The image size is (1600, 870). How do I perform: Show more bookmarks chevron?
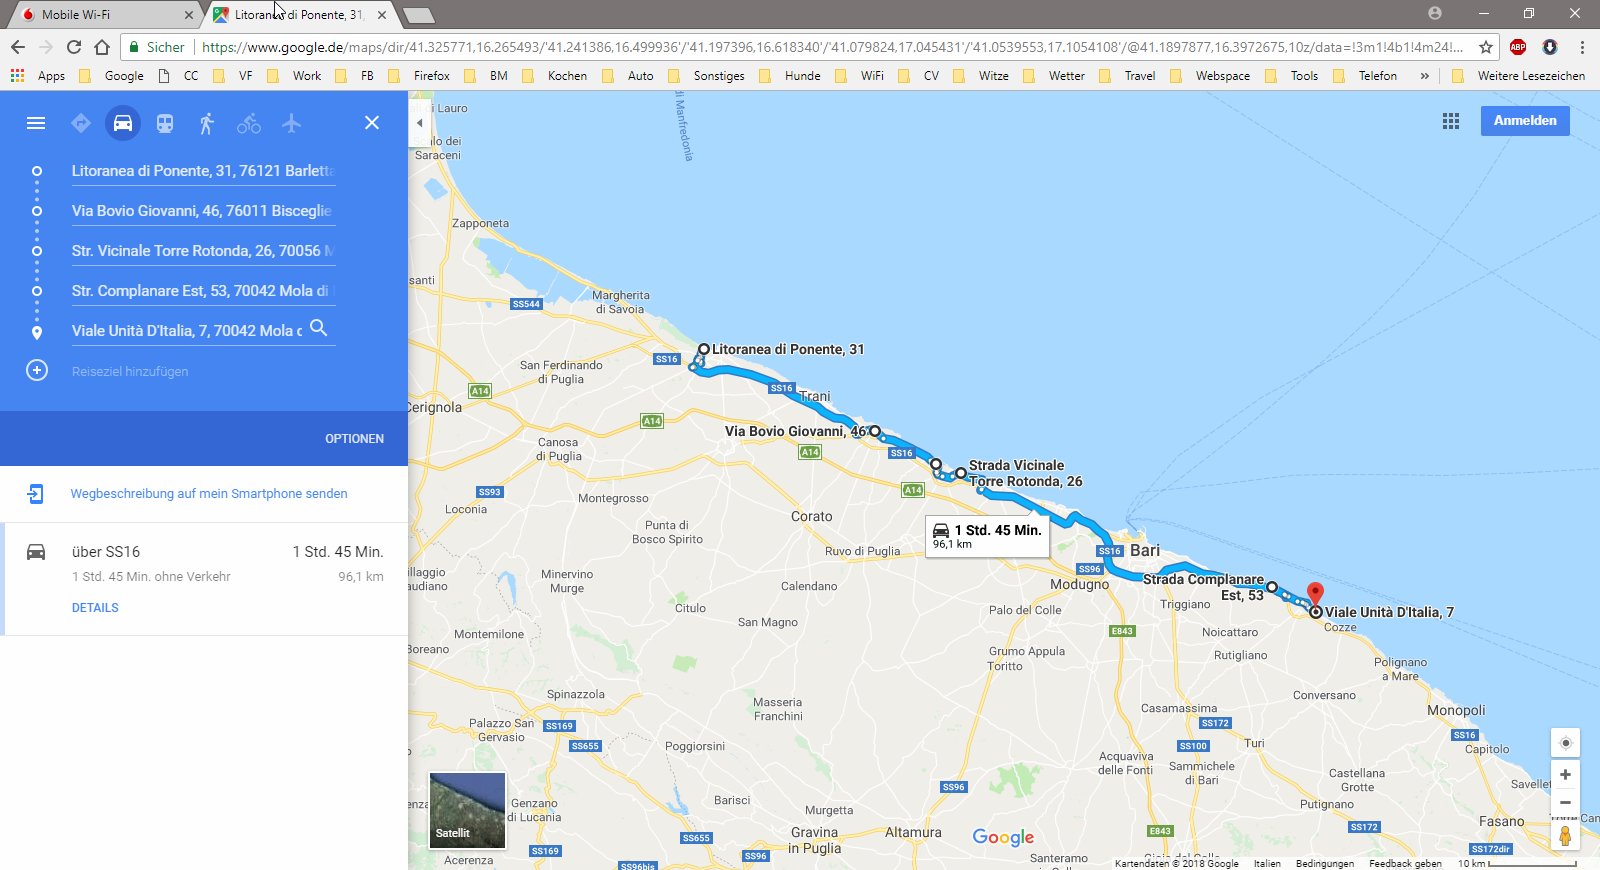1424,76
